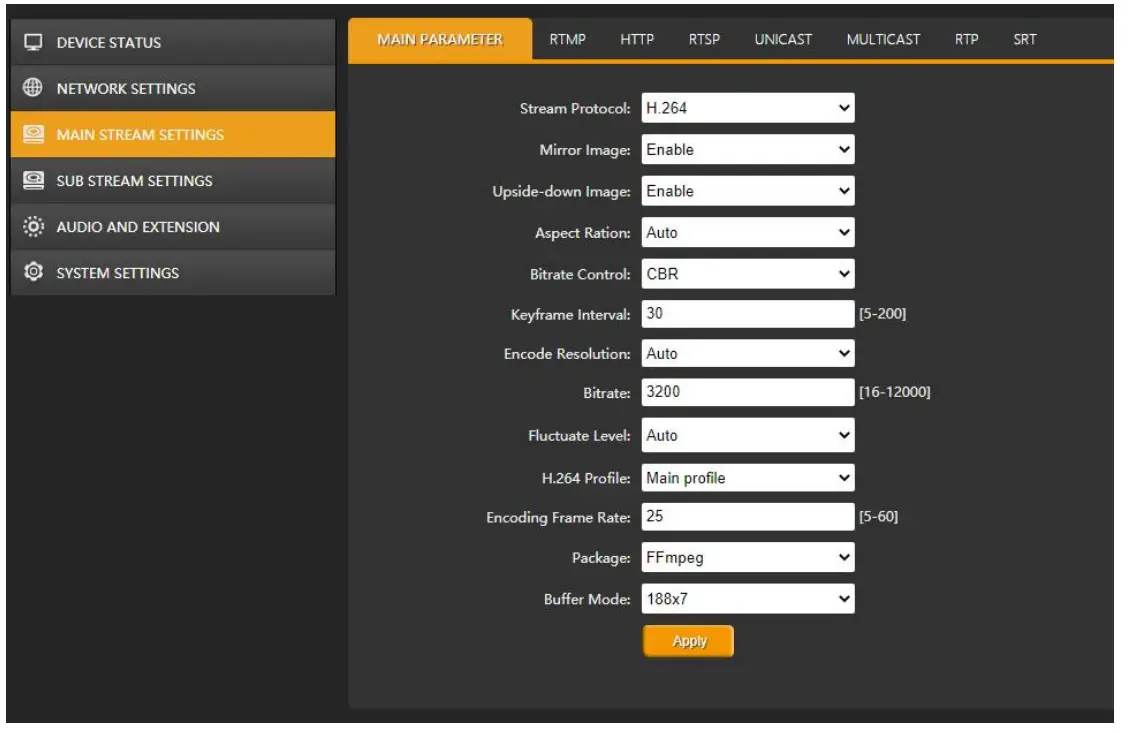Click the Audio and Extension sun icon
This screenshot has width=1128, height=733.
33,227
